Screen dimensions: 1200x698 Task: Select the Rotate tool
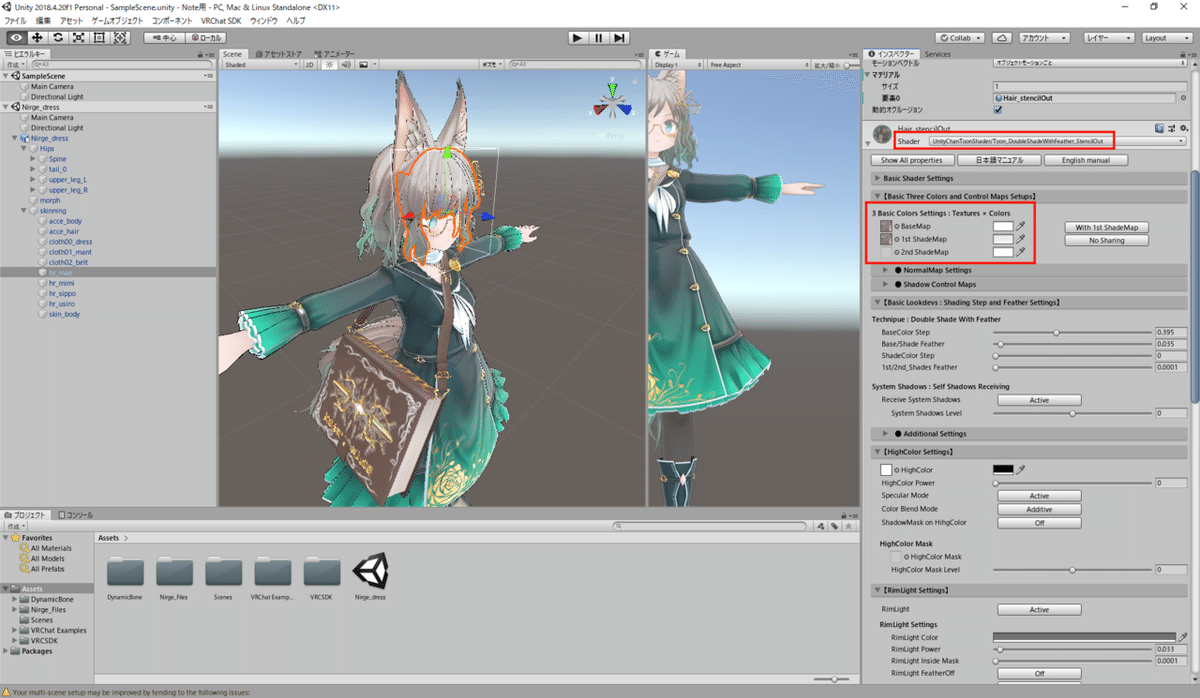click(x=58, y=37)
